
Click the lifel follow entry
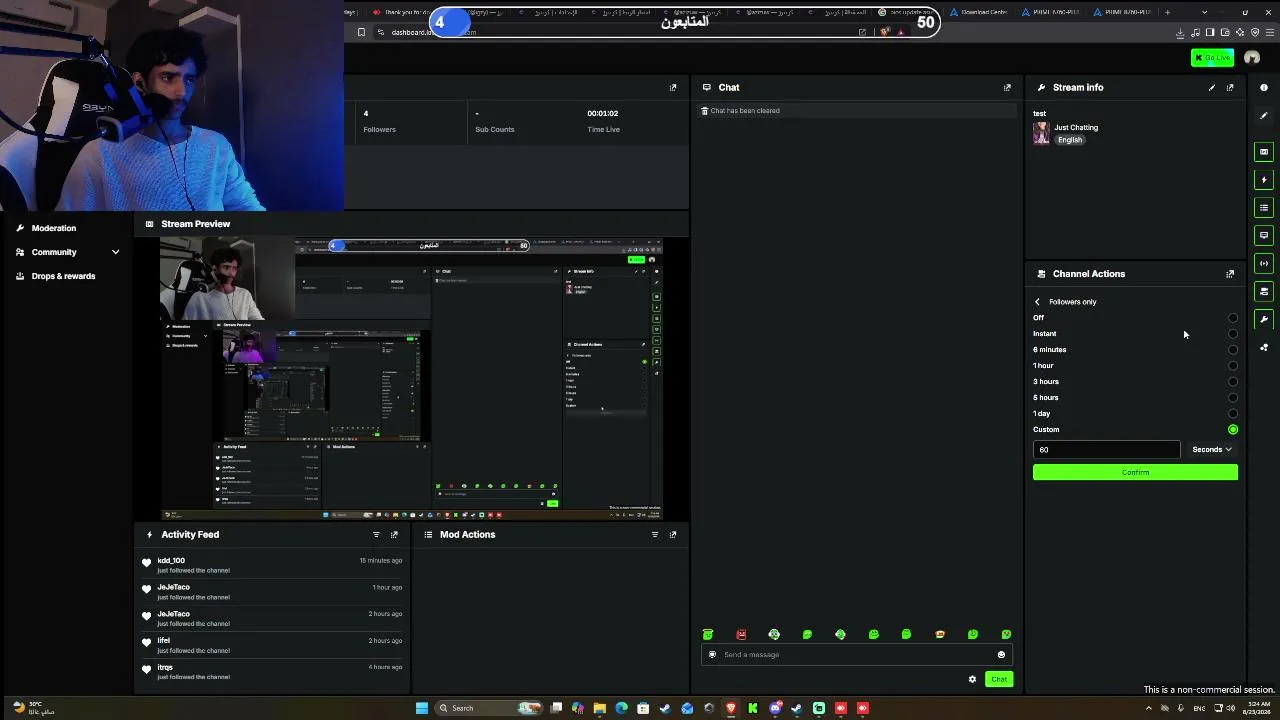(x=273, y=646)
